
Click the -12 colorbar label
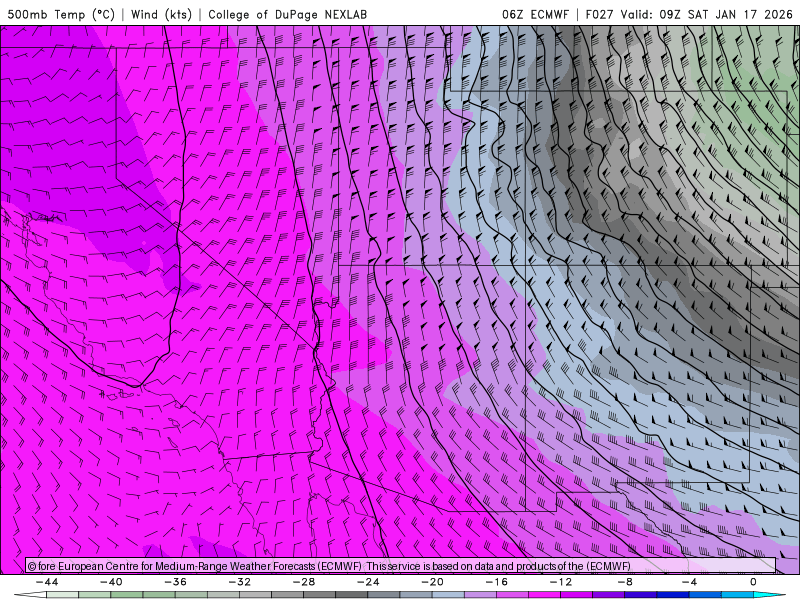pyautogui.click(x=561, y=582)
